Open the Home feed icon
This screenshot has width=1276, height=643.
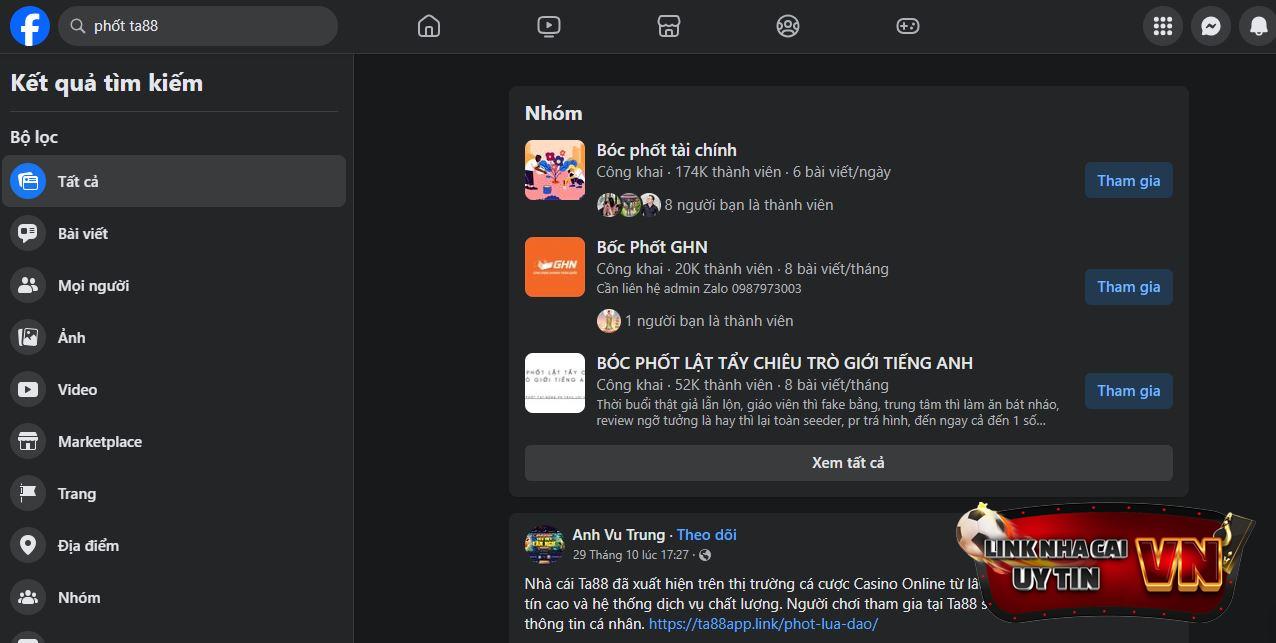click(x=429, y=26)
